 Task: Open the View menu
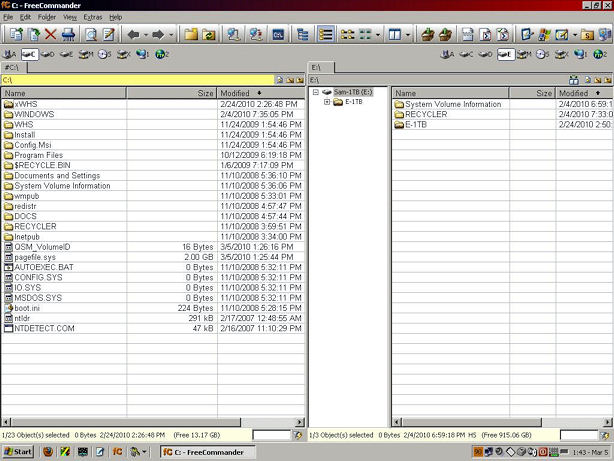[x=70, y=17]
